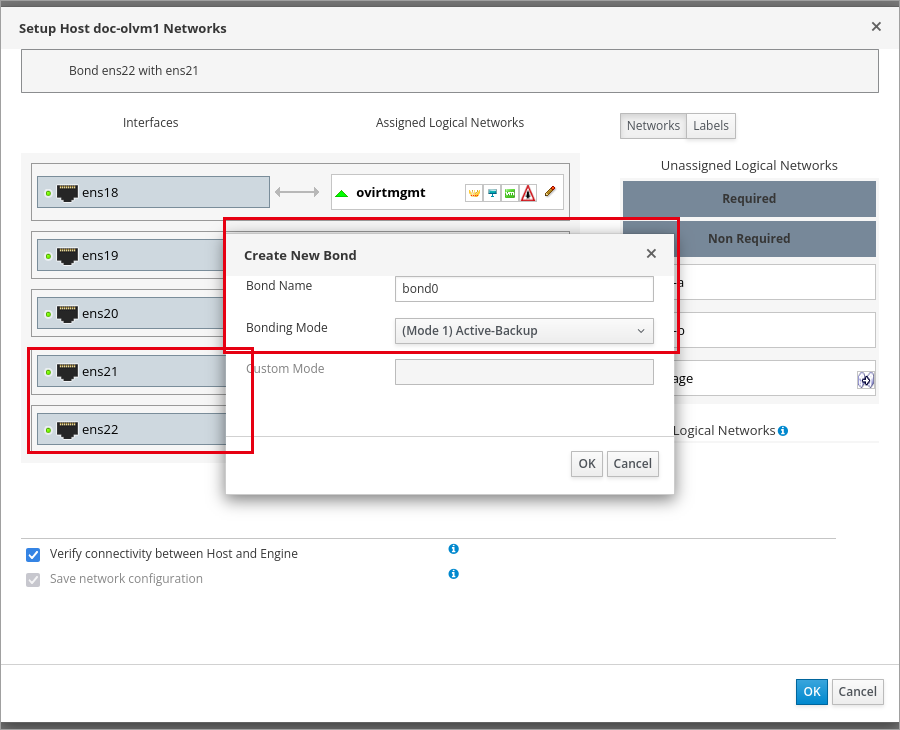
Task: Close the Create New Bond dialog
Action: tap(651, 254)
